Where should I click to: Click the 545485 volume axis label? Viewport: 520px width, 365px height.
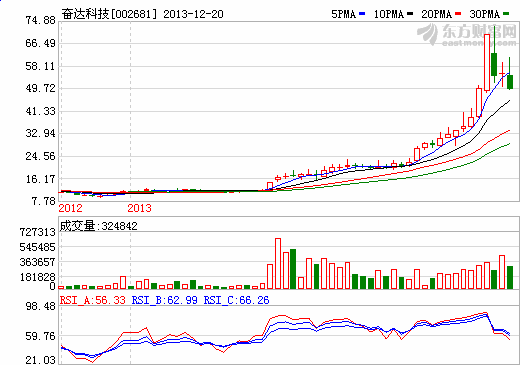(x=38, y=247)
